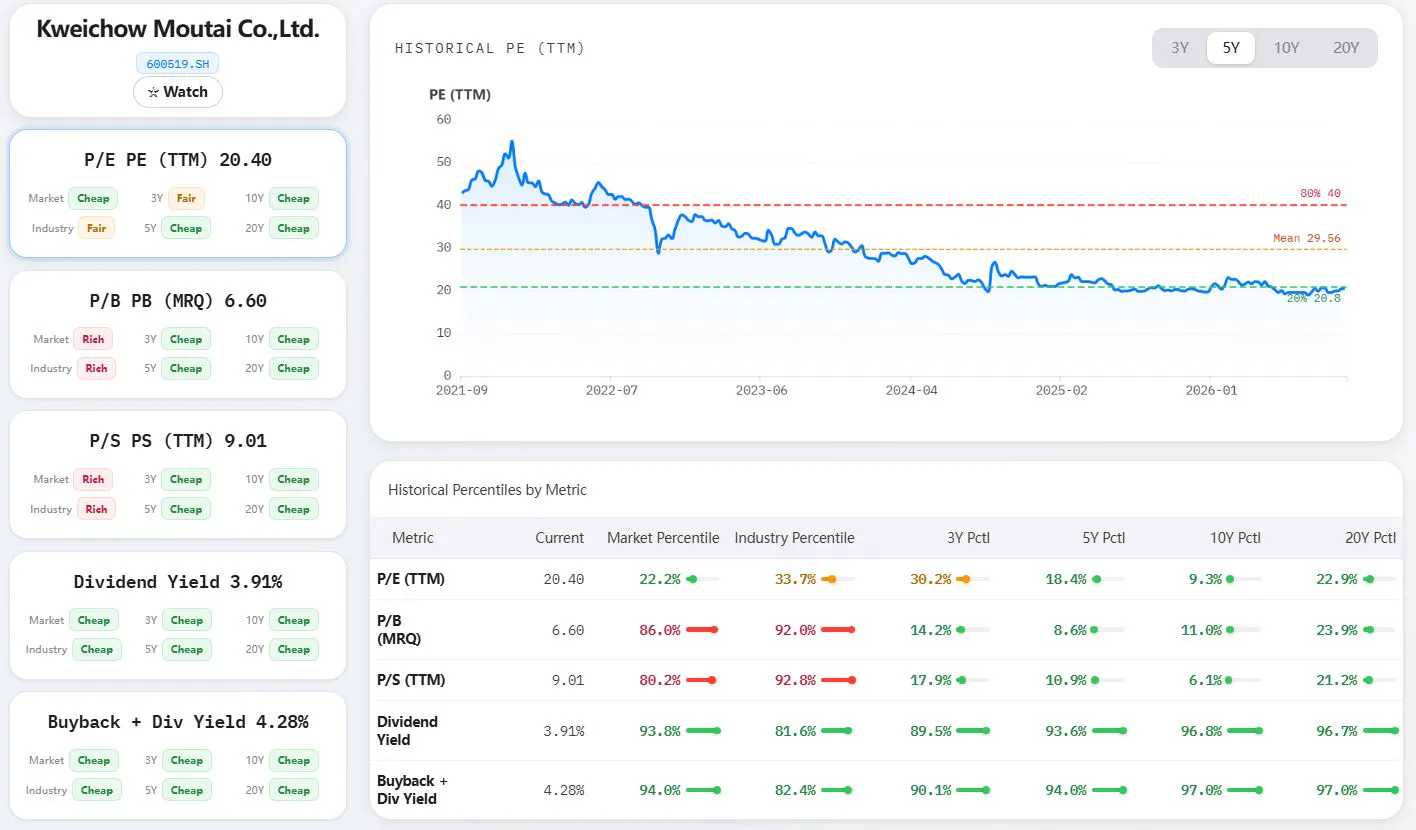This screenshot has width=1416, height=830.
Task: Choose the P/S PS (TTM) 9.01 card
Action: tap(178, 474)
